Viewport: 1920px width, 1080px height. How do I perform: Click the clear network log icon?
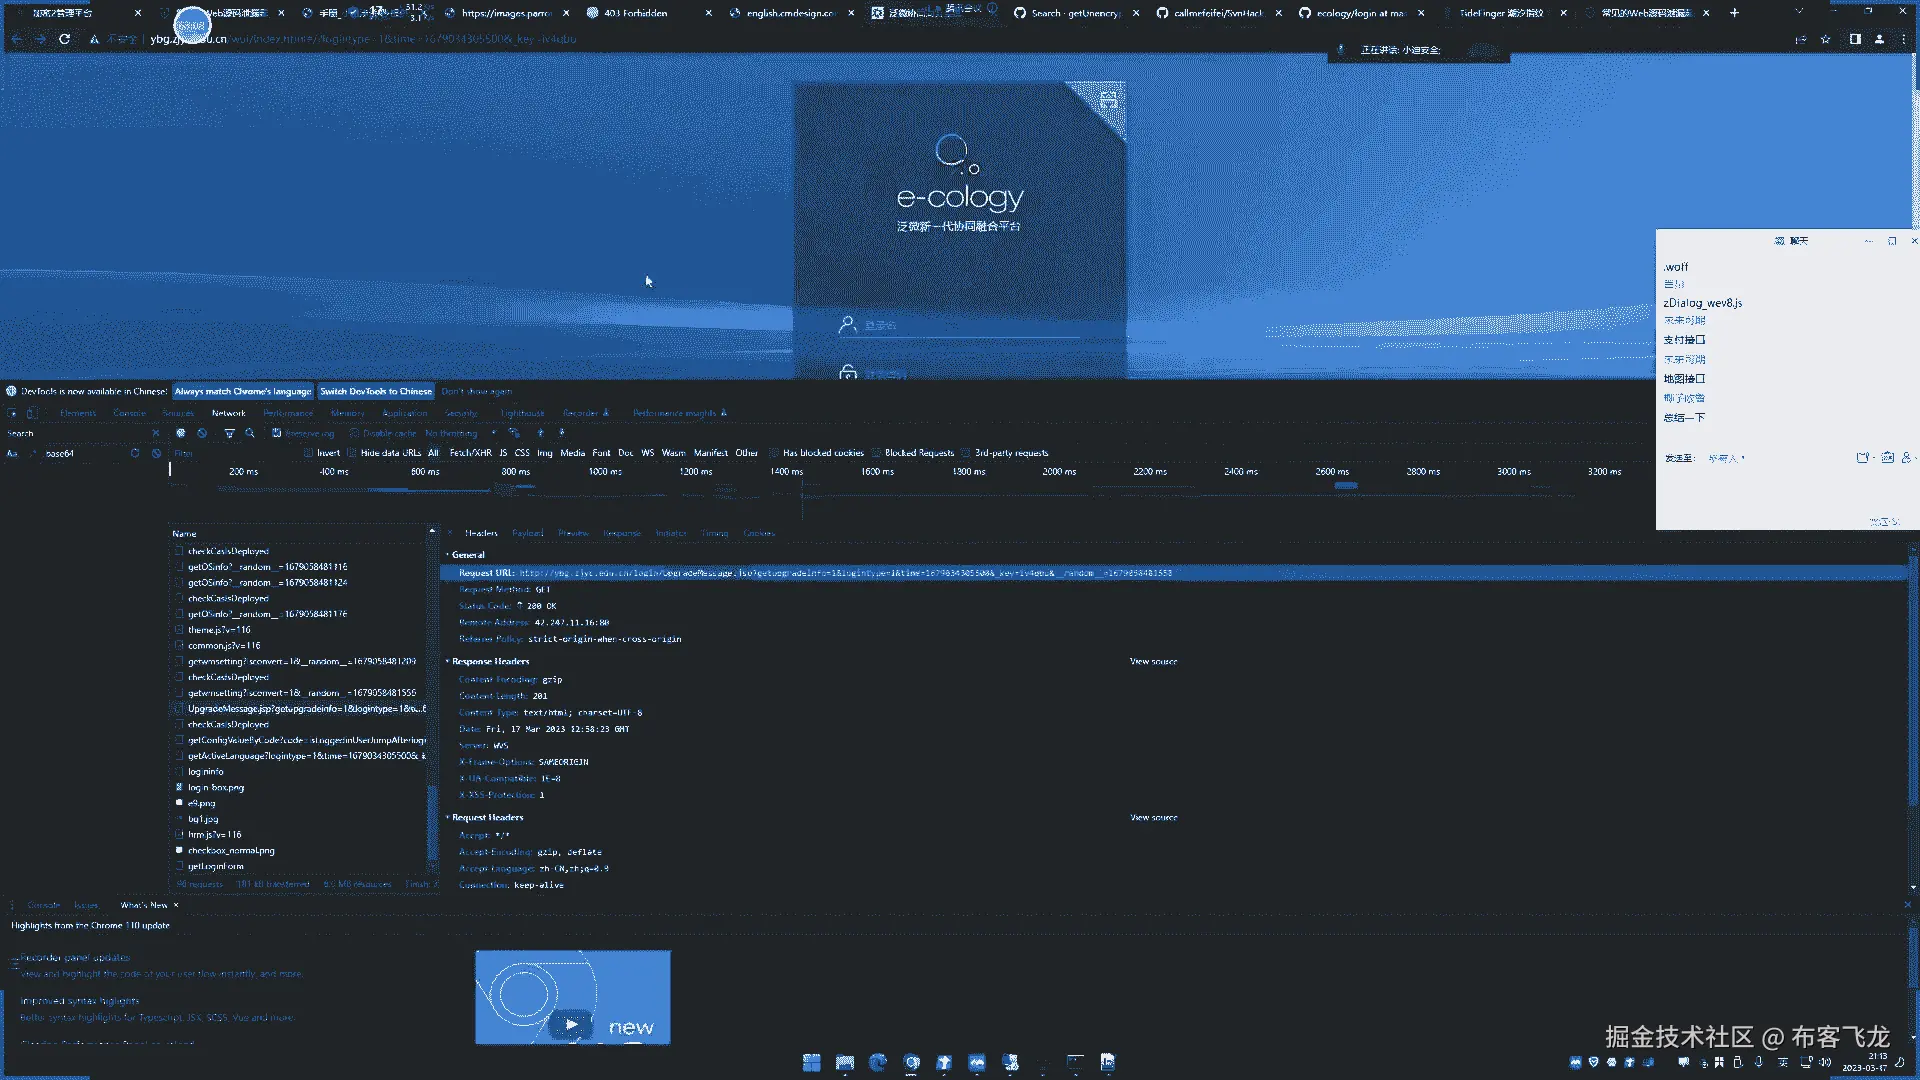click(x=202, y=433)
